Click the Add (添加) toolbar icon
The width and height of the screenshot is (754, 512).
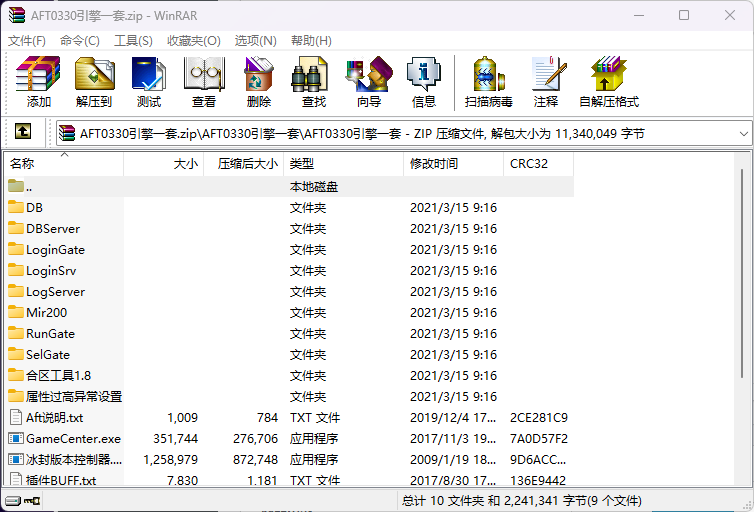(39, 82)
